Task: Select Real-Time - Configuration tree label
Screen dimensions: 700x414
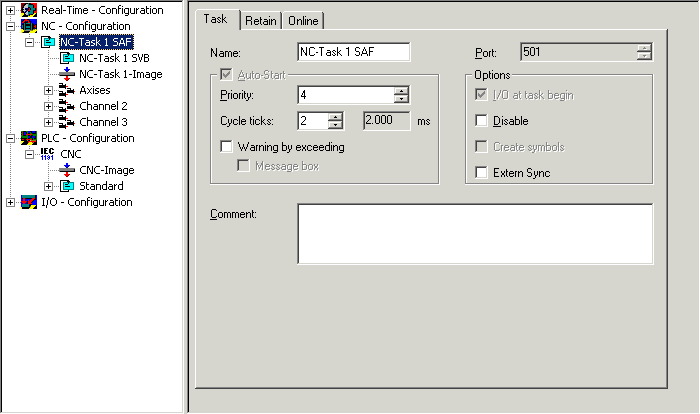Action: tap(102, 10)
